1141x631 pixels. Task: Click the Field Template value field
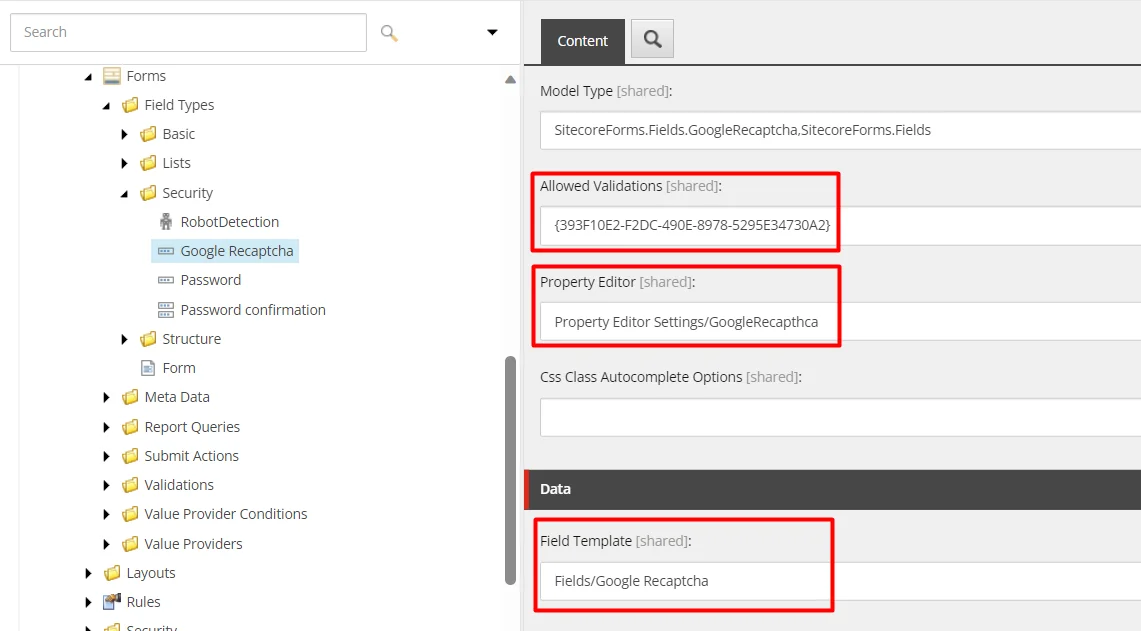click(x=840, y=582)
